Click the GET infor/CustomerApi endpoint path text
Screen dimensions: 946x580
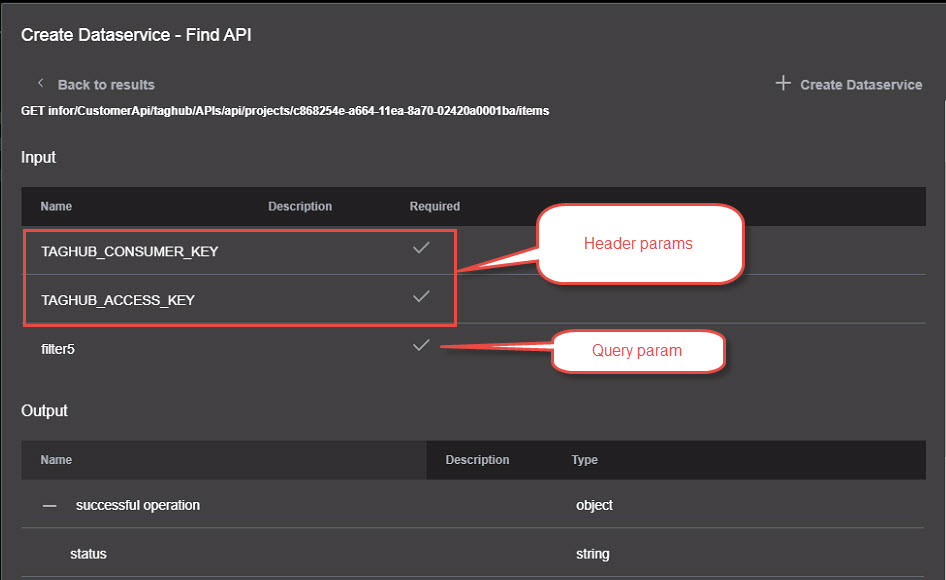(285, 111)
